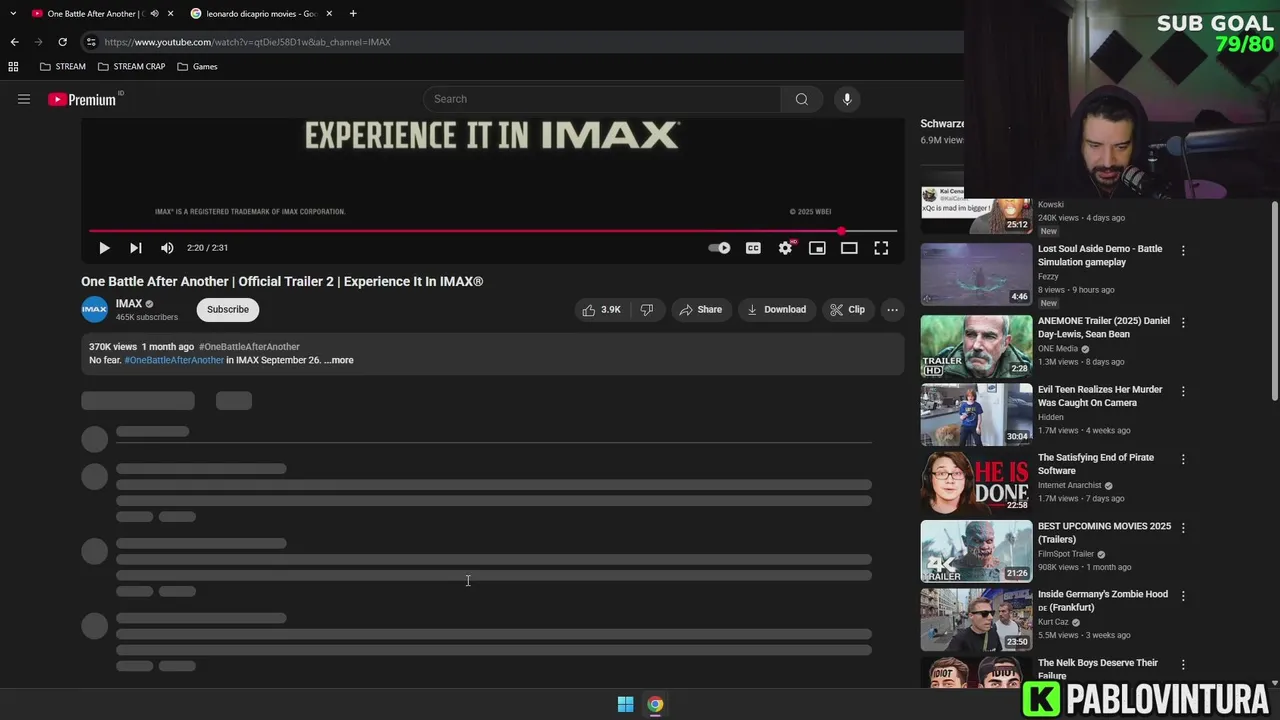Open options for Lost Soul Aside video

point(1183,251)
